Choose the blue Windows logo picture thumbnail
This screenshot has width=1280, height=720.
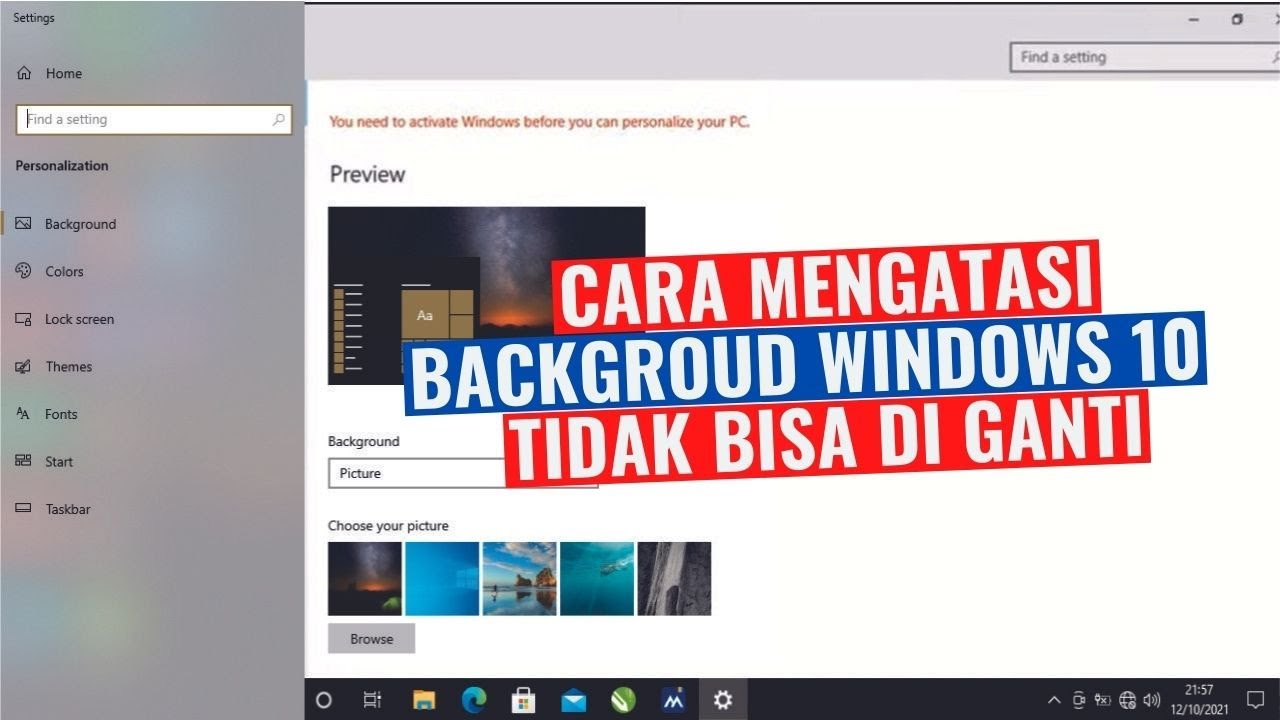point(442,578)
